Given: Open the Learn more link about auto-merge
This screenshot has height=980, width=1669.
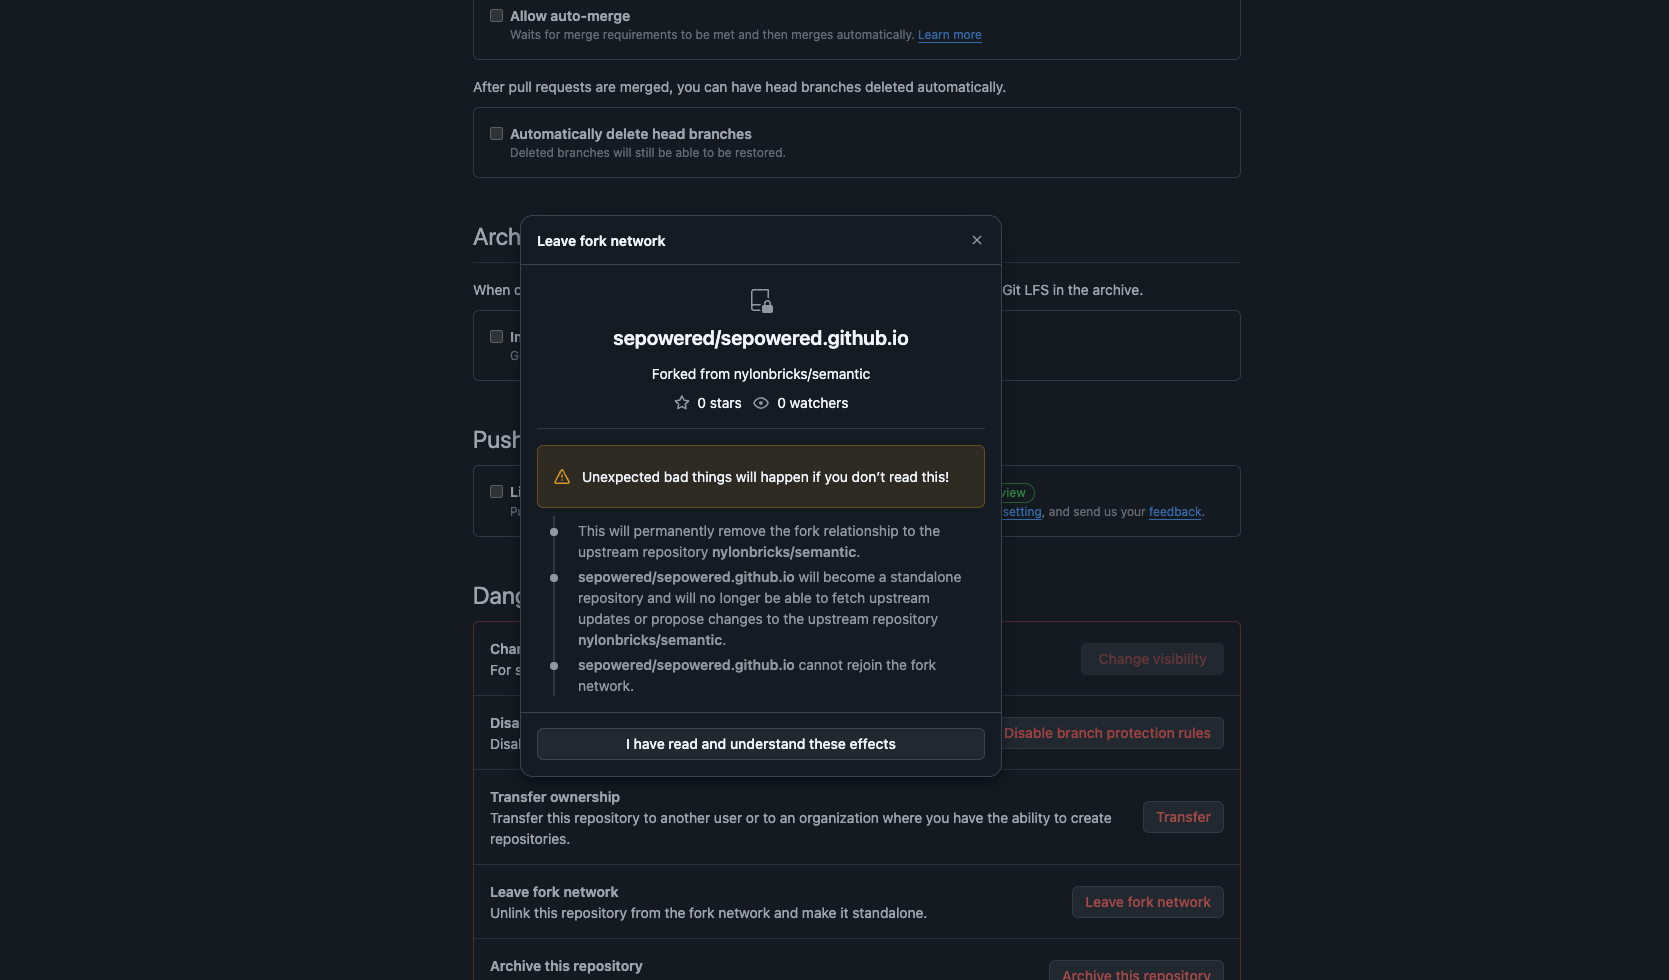Looking at the screenshot, I should (x=948, y=34).
